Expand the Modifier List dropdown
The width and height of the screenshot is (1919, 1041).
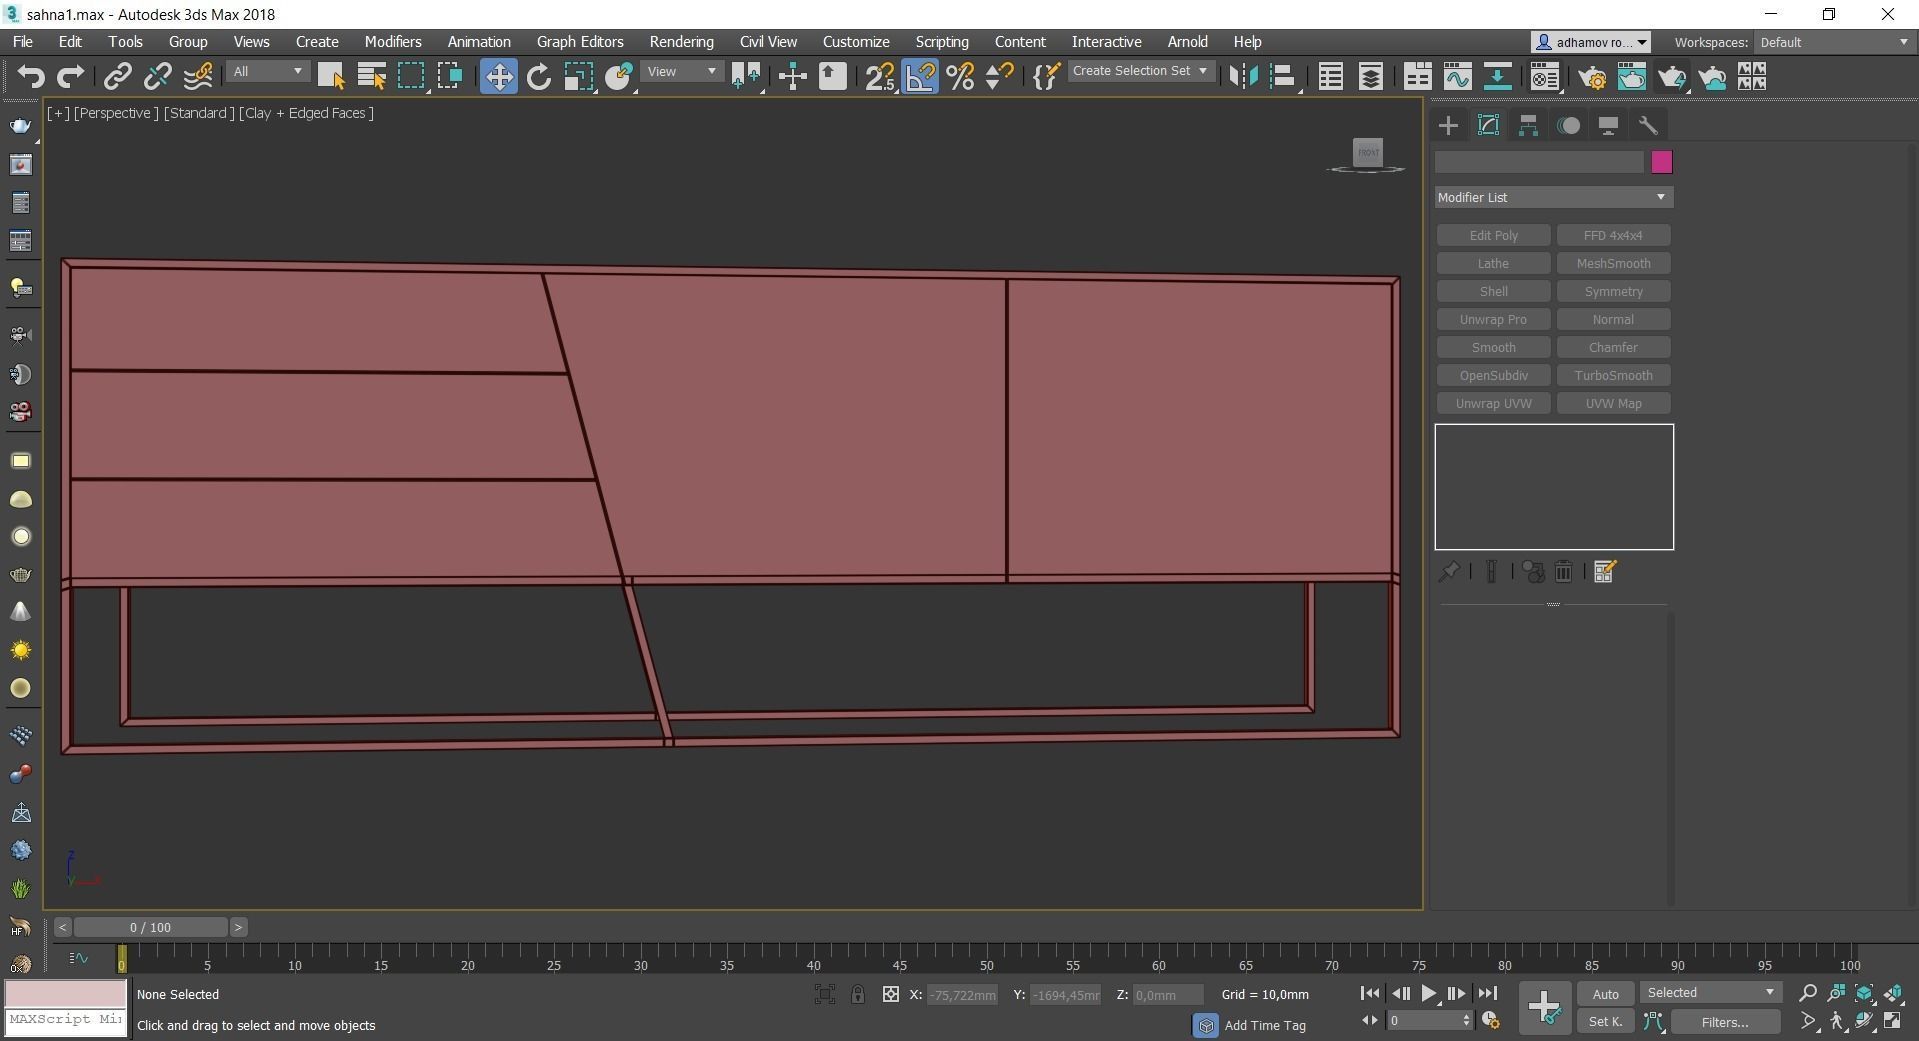(1553, 197)
